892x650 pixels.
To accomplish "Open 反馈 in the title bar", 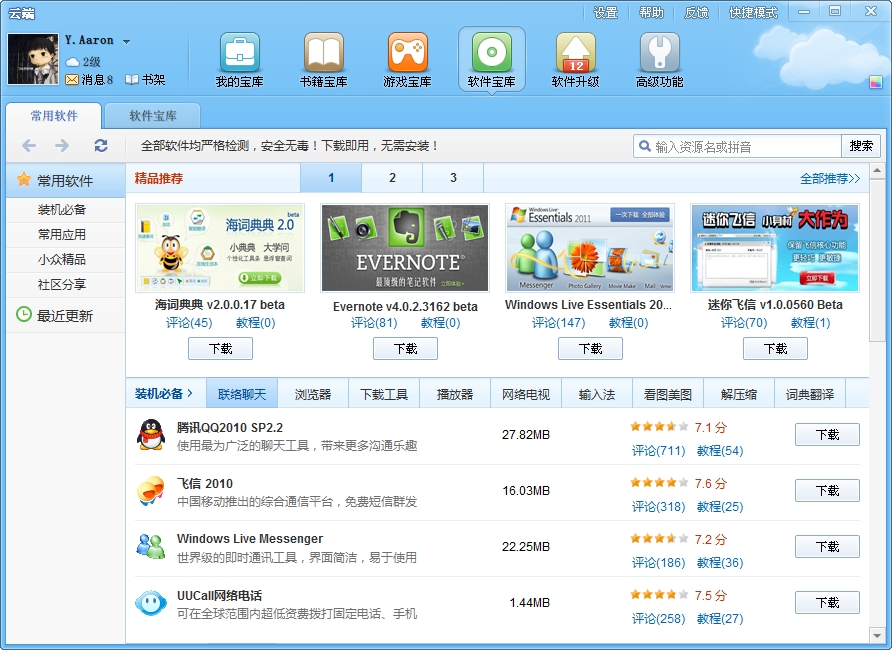I will [x=696, y=13].
